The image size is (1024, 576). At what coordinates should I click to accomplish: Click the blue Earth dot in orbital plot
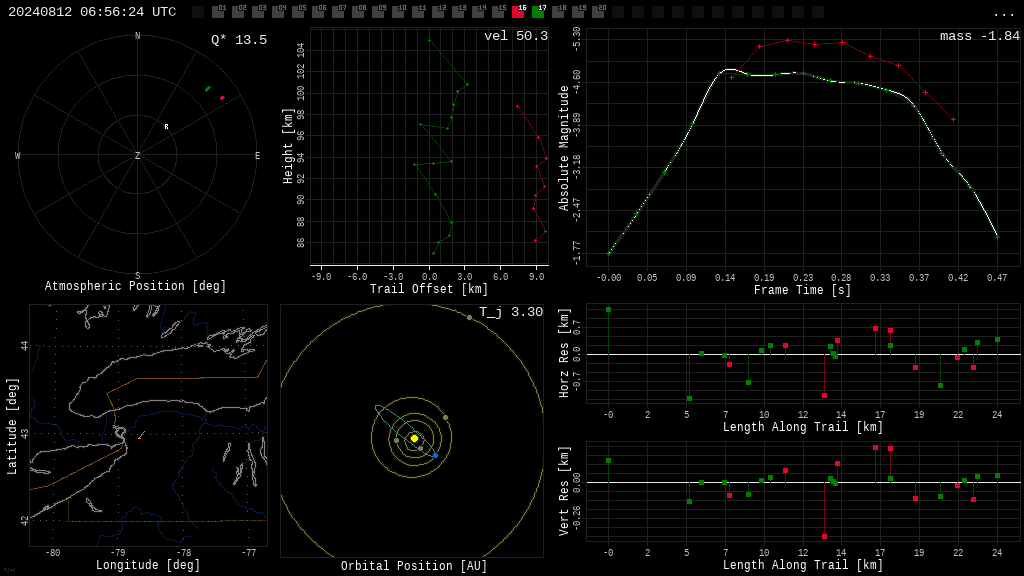[436, 455]
